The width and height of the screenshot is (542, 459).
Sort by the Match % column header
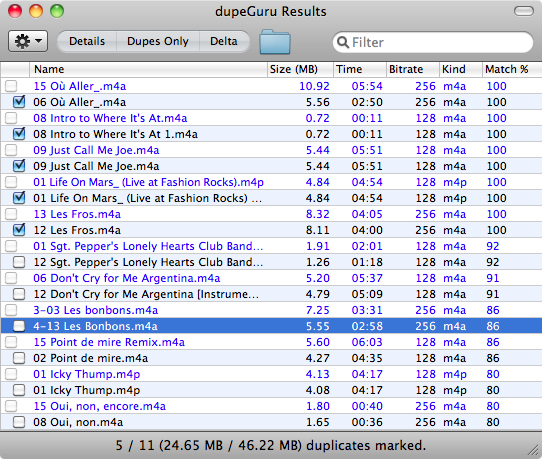(512, 69)
